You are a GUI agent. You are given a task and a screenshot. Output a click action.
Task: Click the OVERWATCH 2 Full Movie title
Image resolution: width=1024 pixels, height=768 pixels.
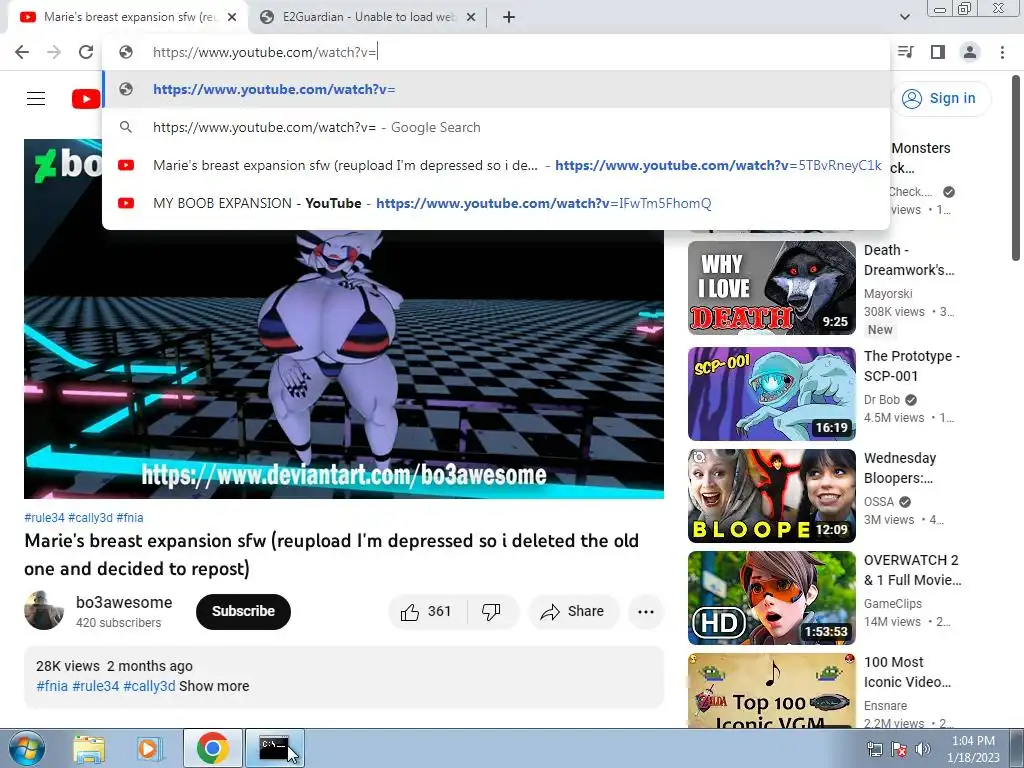point(912,570)
